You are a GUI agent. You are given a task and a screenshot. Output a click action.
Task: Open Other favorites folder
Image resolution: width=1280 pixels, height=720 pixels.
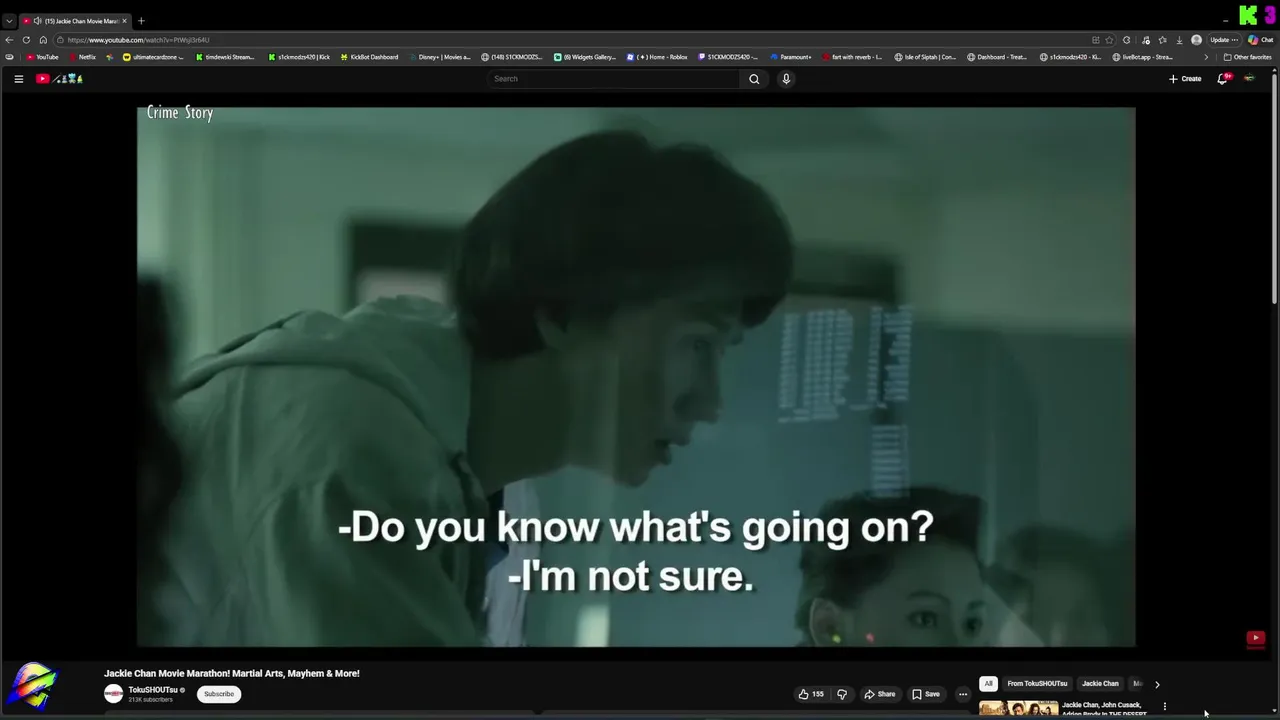click(1247, 57)
